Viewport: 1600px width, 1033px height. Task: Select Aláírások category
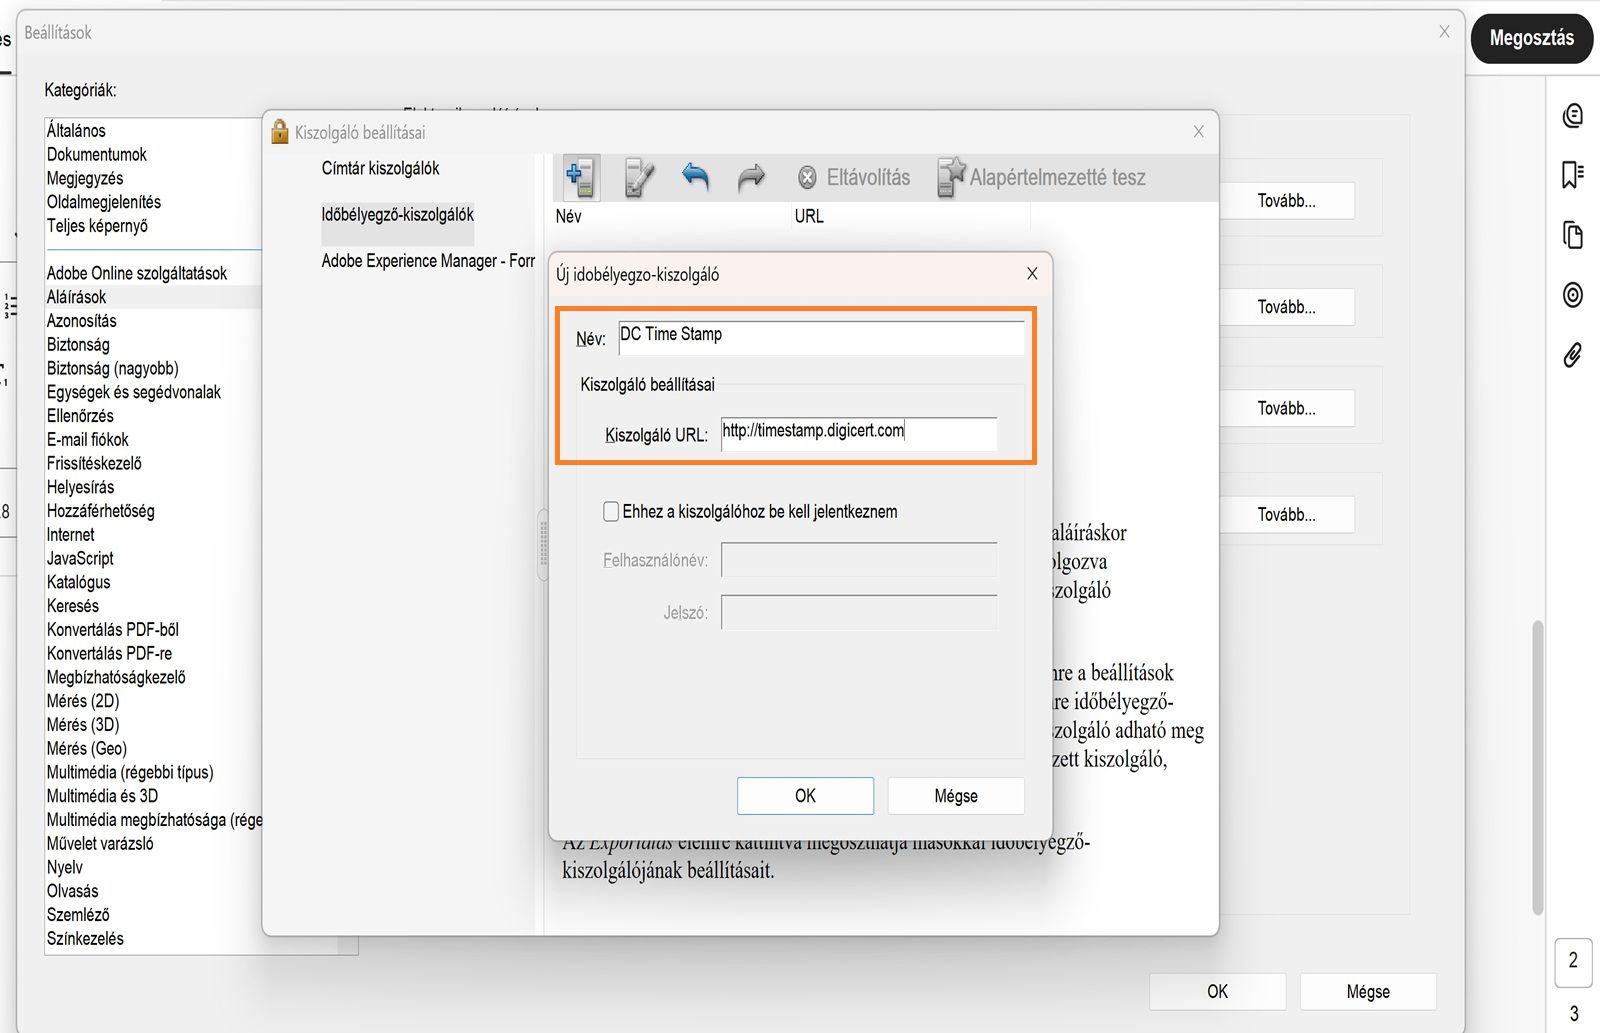76,297
